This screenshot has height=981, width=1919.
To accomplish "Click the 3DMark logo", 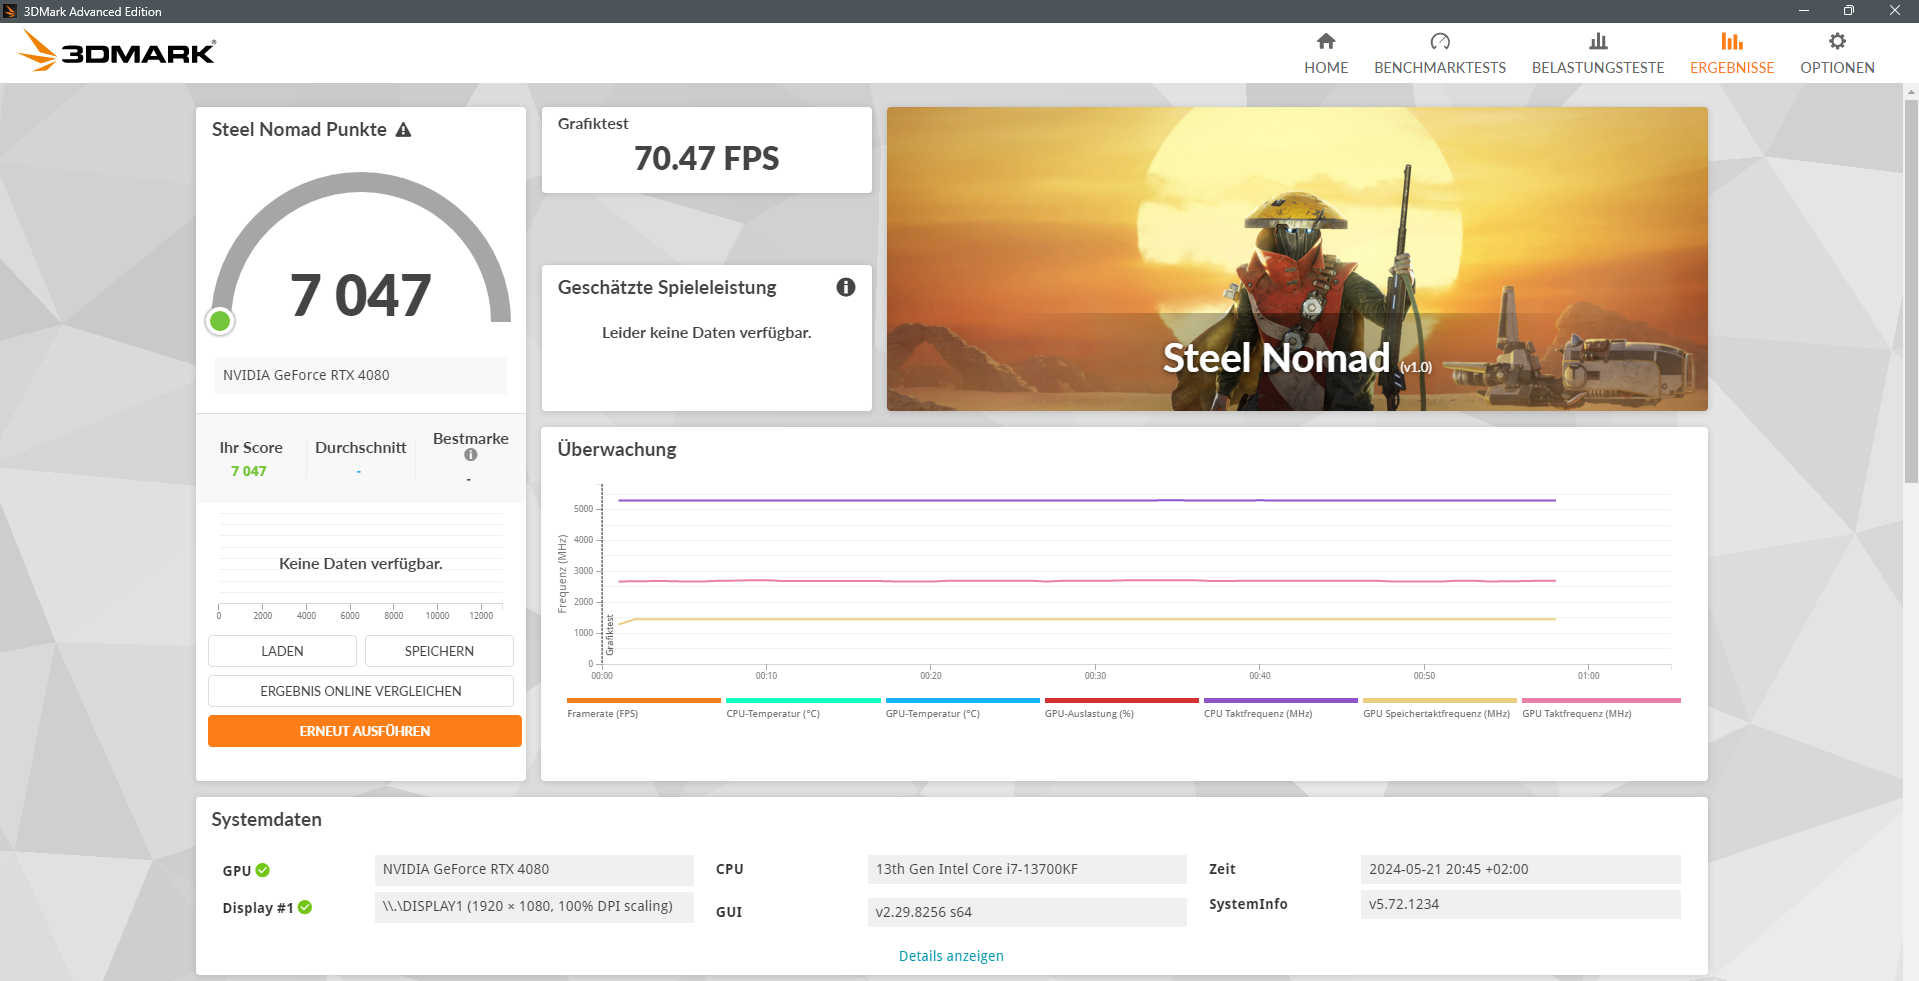I will [x=118, y=51].
